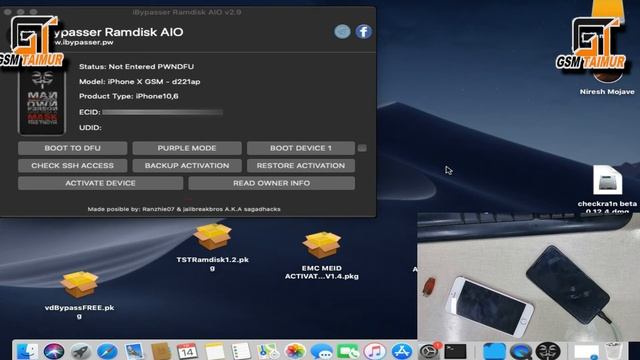Click BACKUP ACTIVATION
Viewport: 640px width, 360px height.
coord(187,166)
